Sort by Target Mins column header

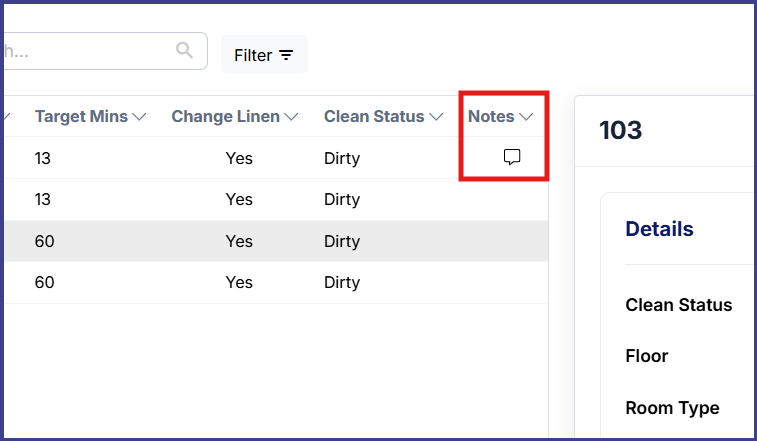pyautogui.click(x=81, y=116)
